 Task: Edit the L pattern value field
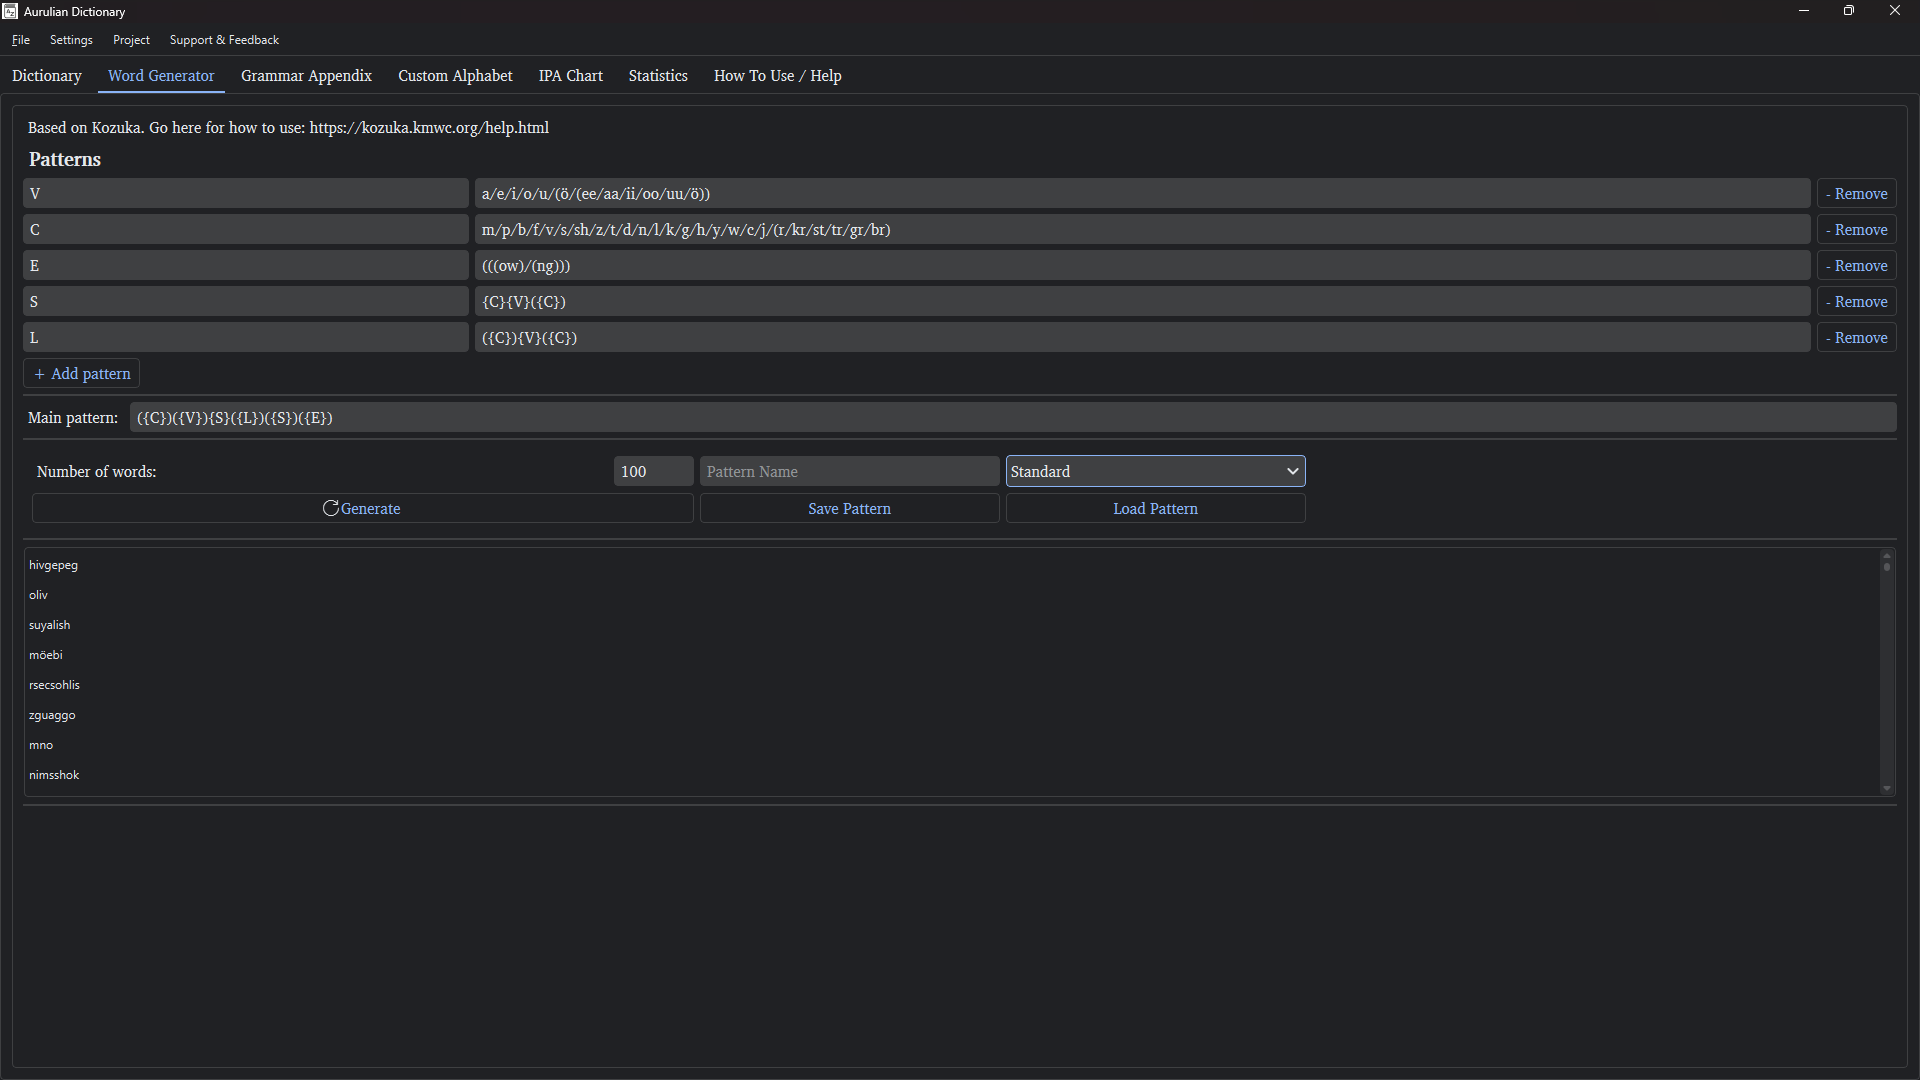click(1142, 338)
